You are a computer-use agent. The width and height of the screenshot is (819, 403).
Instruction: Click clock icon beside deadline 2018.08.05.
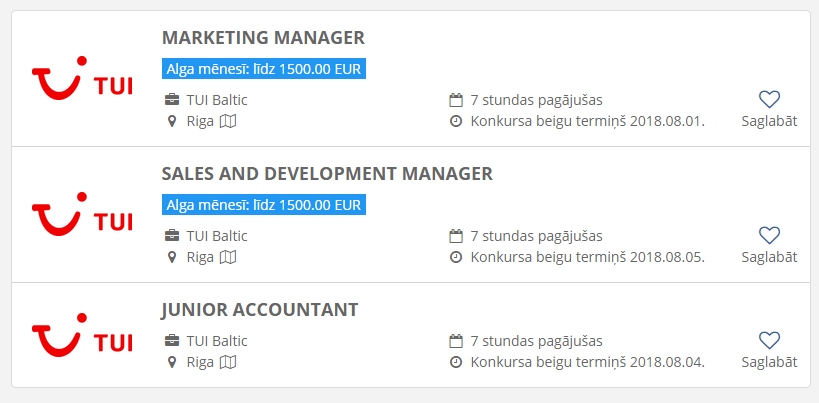456,257
